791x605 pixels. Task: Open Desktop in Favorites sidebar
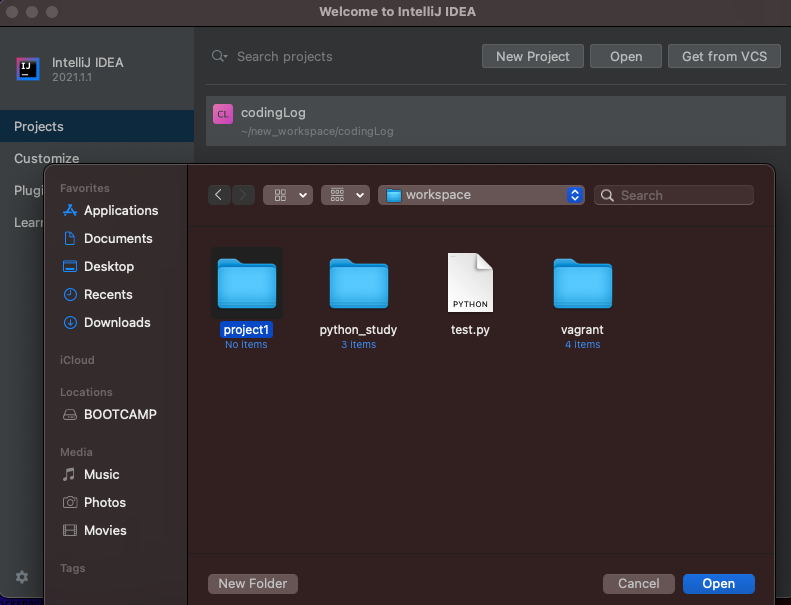(99, 266)
